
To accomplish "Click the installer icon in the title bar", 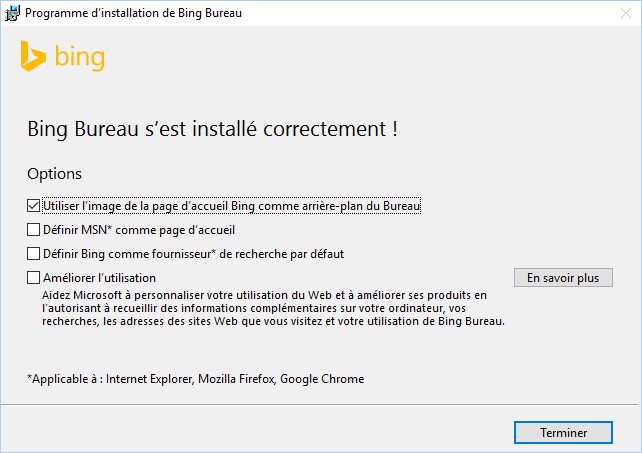I will click(x=12, y=15).
